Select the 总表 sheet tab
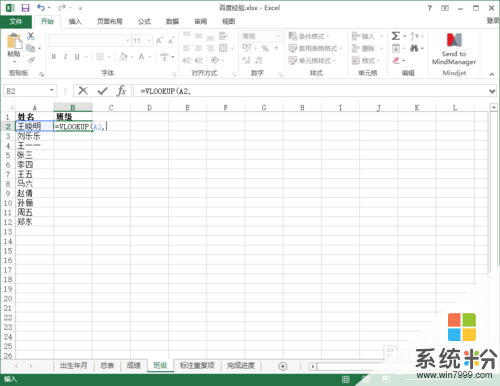The height and width of the screenshot is (386, 500). coord(107,366)
